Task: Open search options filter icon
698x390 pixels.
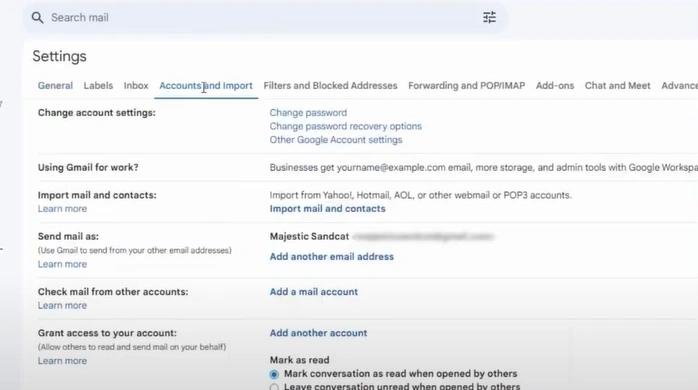Action: (489, 17)
